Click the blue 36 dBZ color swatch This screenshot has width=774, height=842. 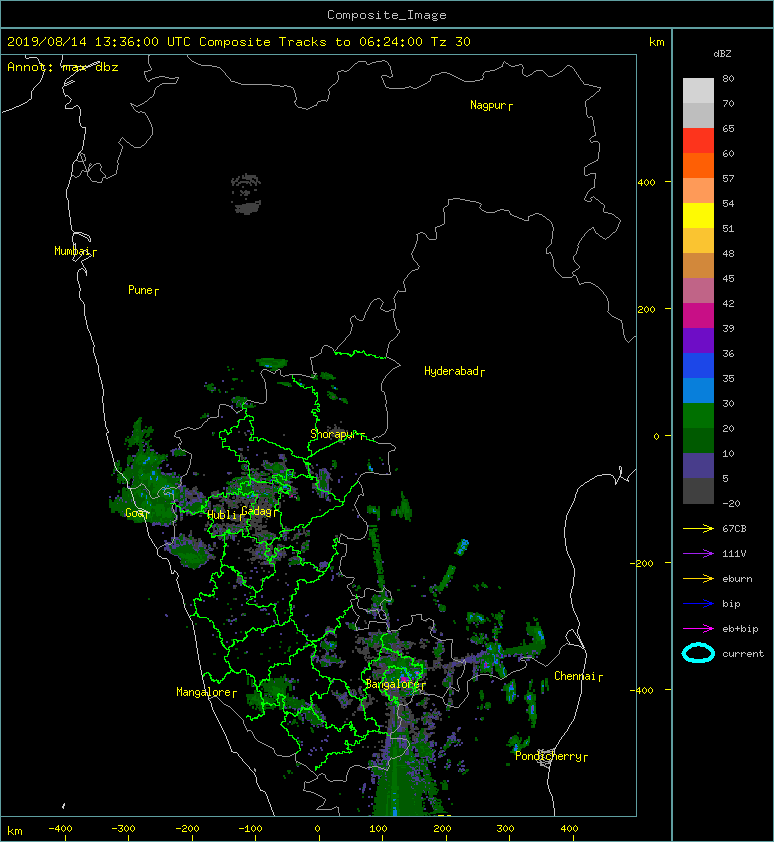click(698, 365)
